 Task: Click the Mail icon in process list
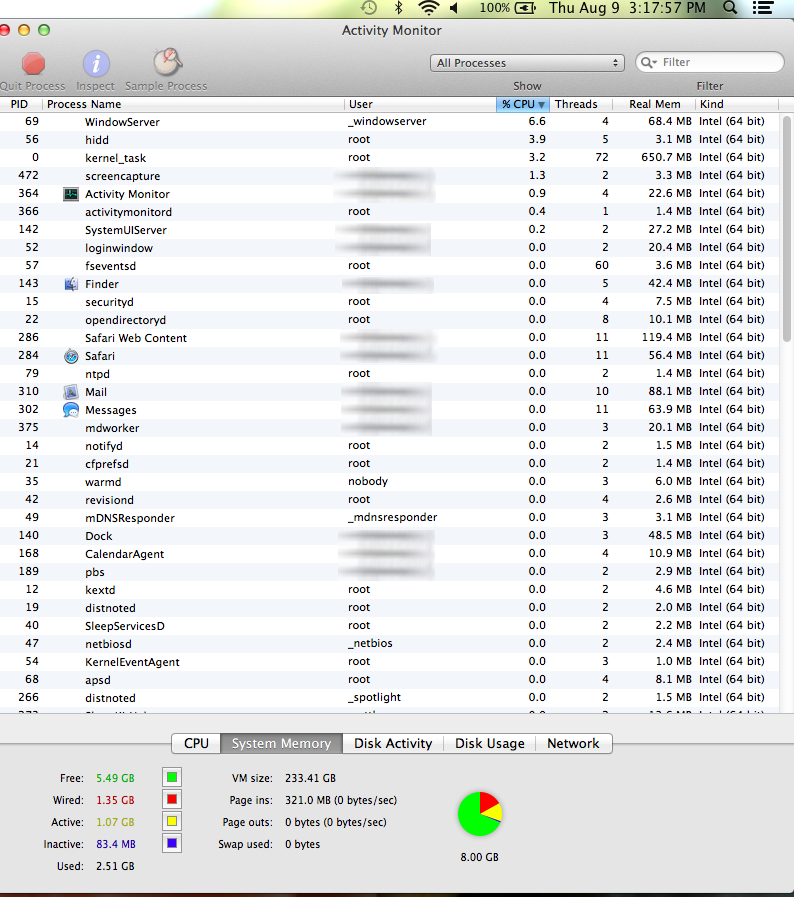(71, 392)
